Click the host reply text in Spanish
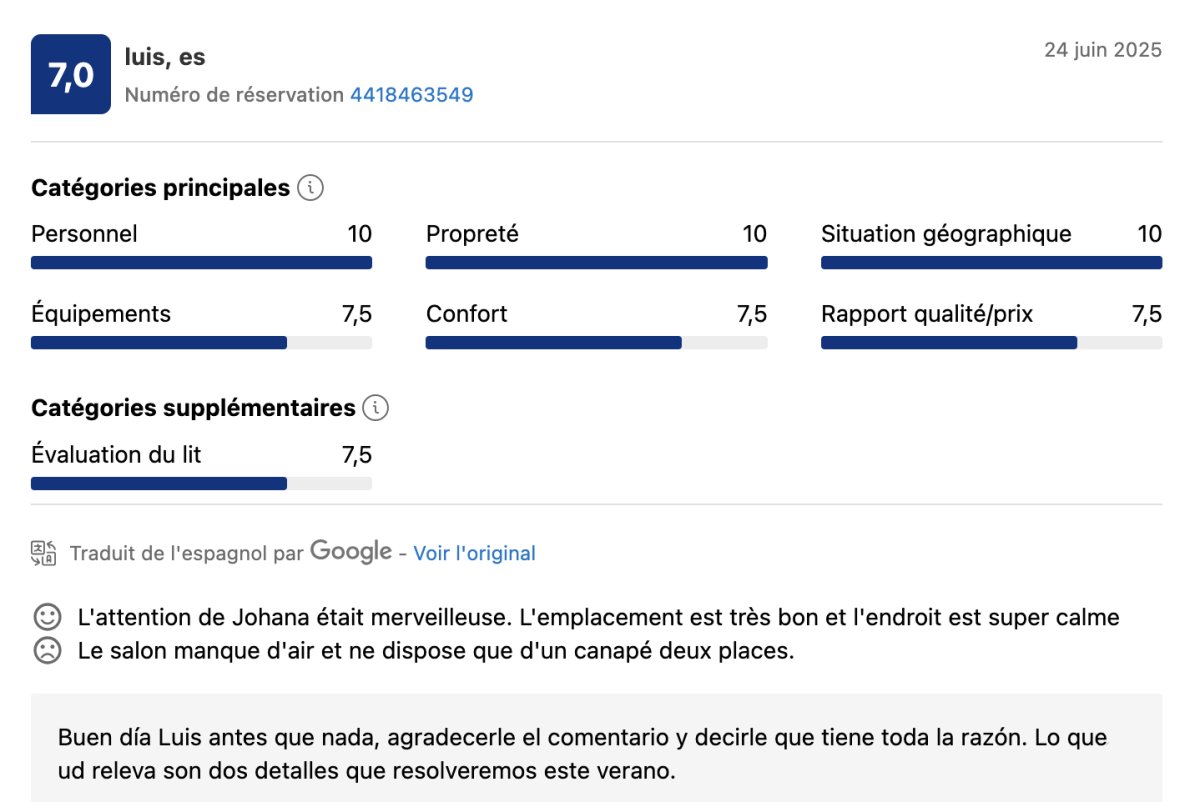The height and width of the screenshot is (802, 1200). 582,755
